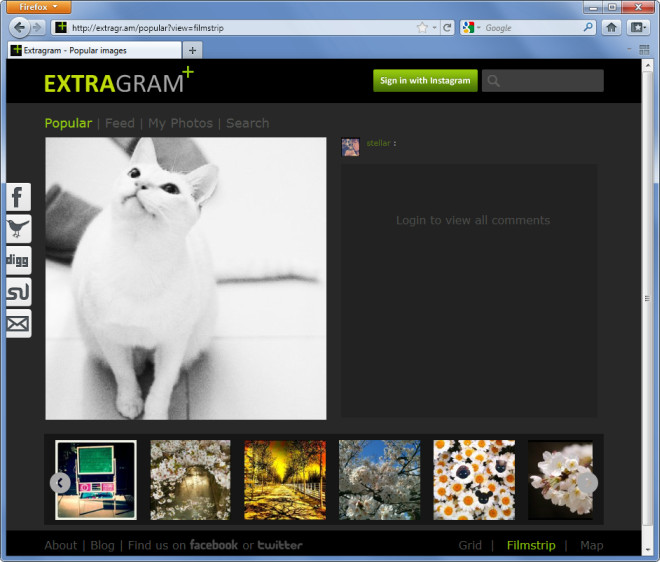Click the page scrollbar up arrow
This screenshot has width=660, height=562.
point(647,65)
